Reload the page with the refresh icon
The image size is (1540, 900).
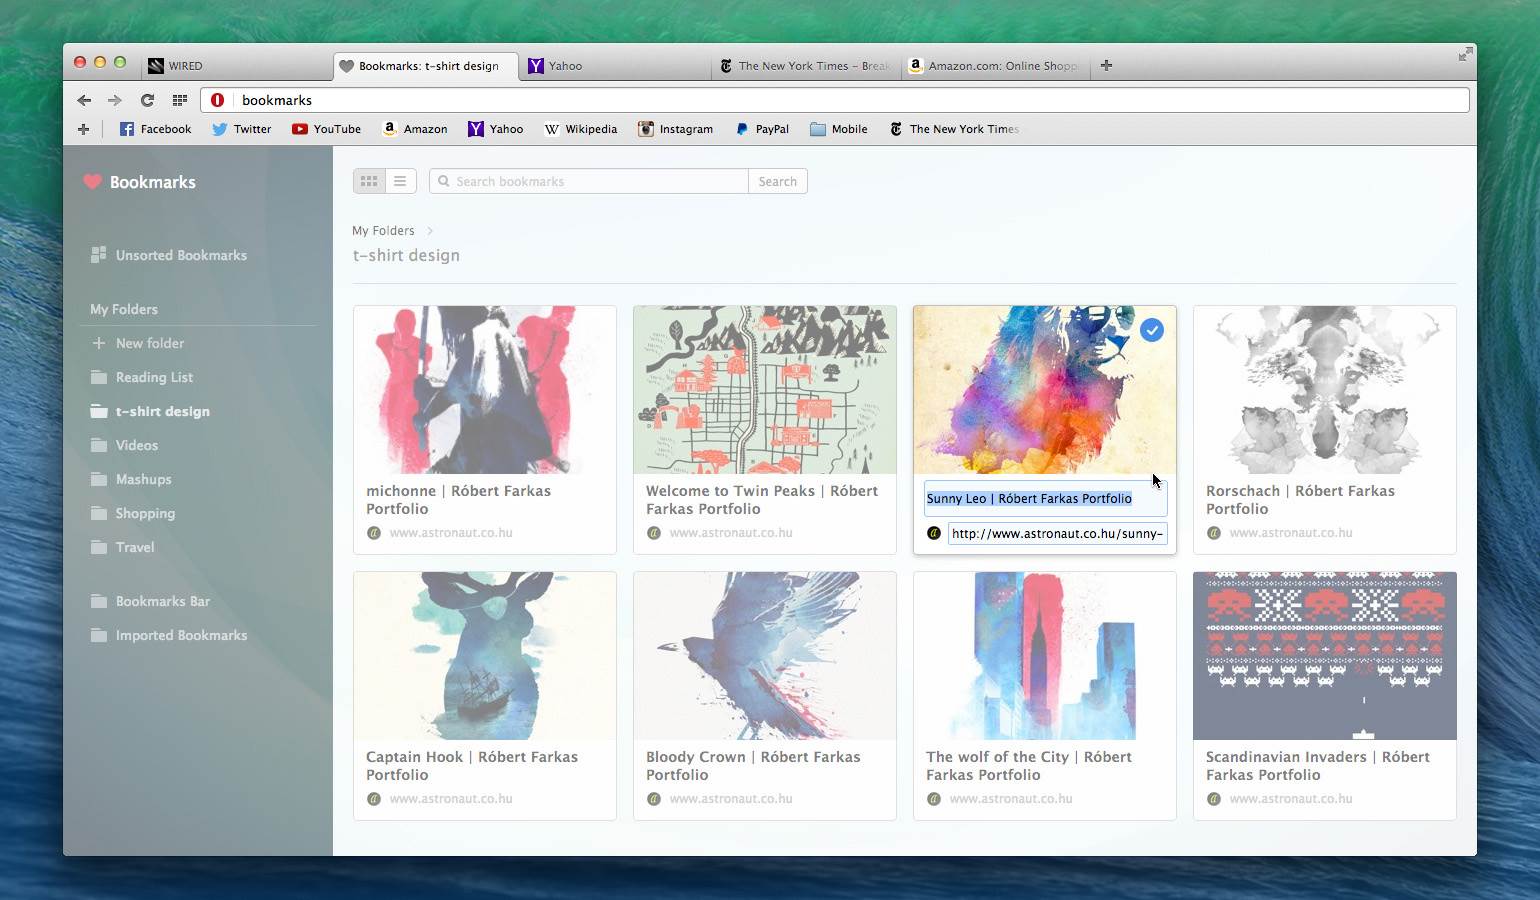tap(147, 100)
